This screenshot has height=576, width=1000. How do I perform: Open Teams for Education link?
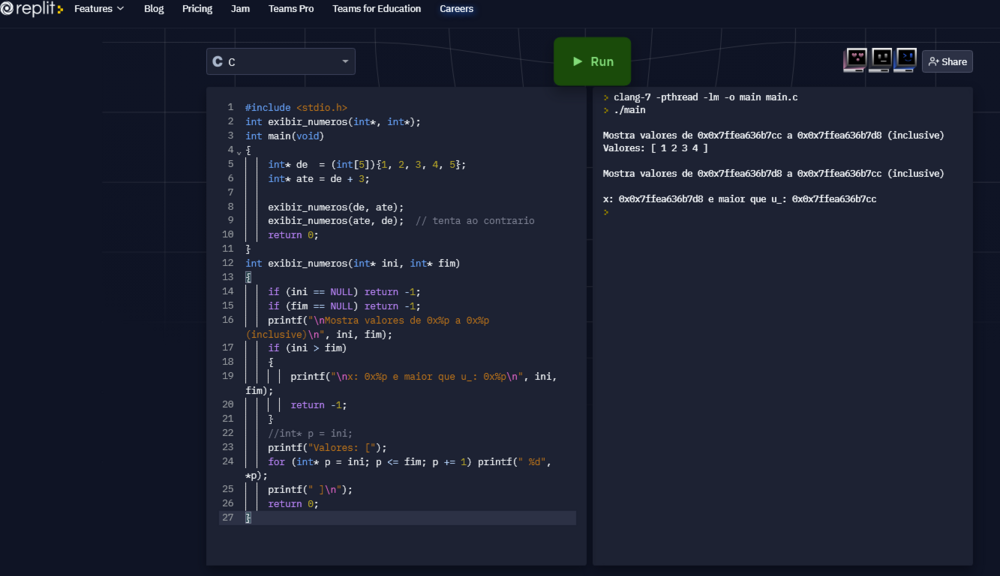click(x=377, y=9)
